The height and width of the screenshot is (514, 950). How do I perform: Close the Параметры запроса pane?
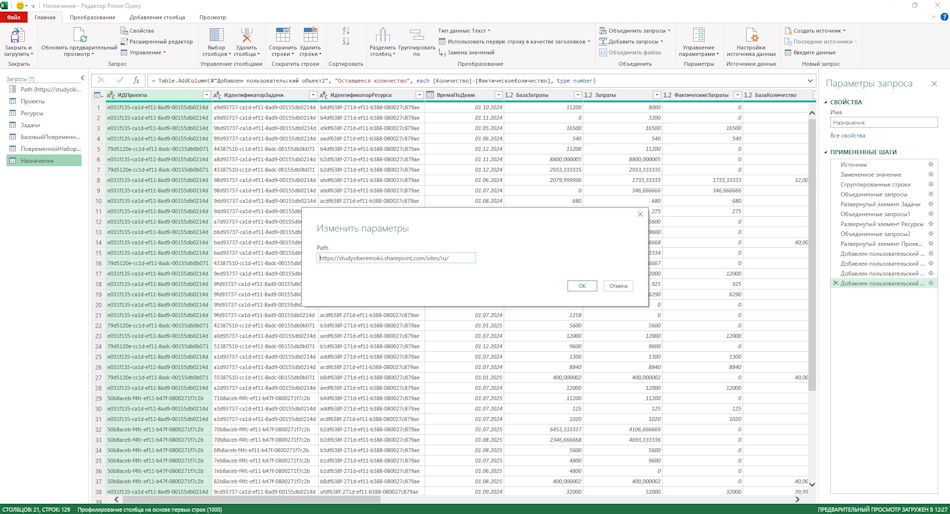pyautogui.click(x=934, y=84)
